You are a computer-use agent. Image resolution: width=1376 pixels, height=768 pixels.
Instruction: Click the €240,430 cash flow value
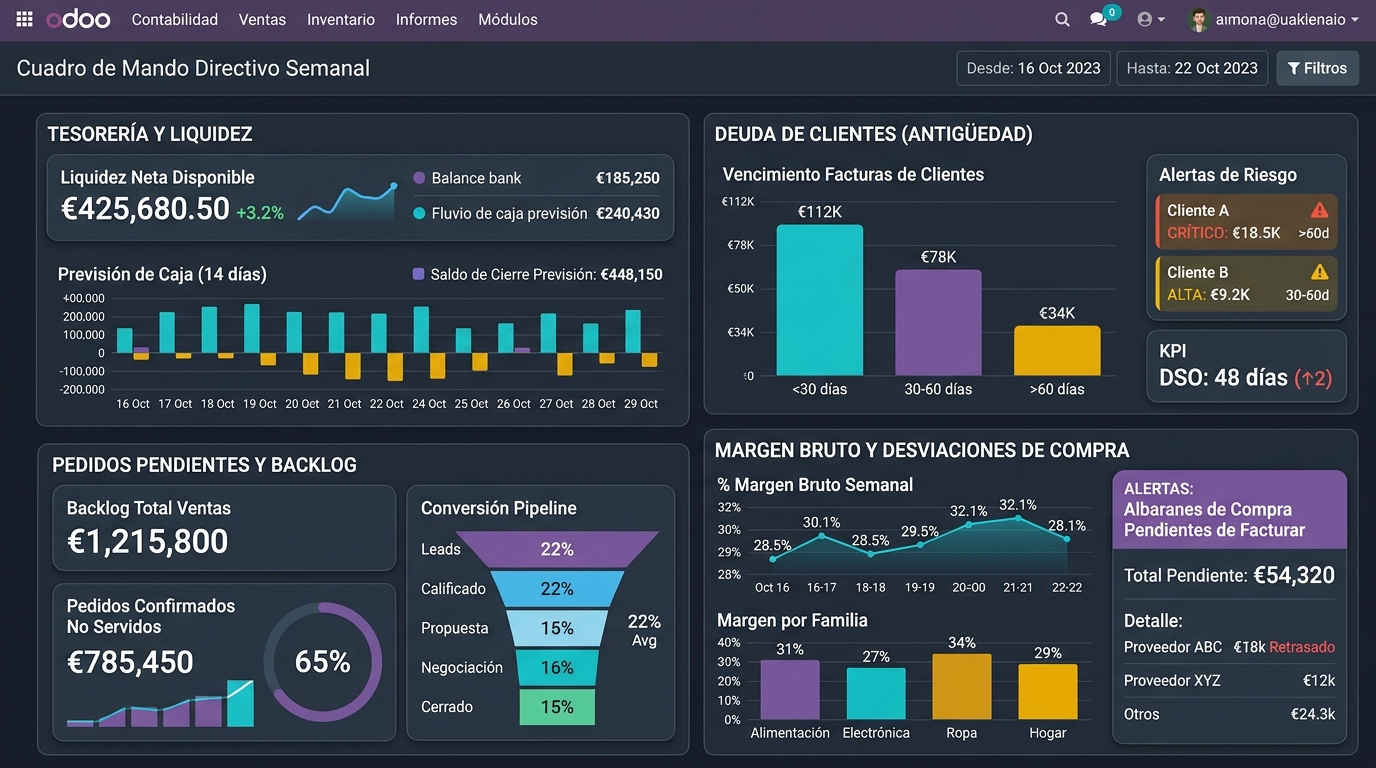(x=628, y=213)
